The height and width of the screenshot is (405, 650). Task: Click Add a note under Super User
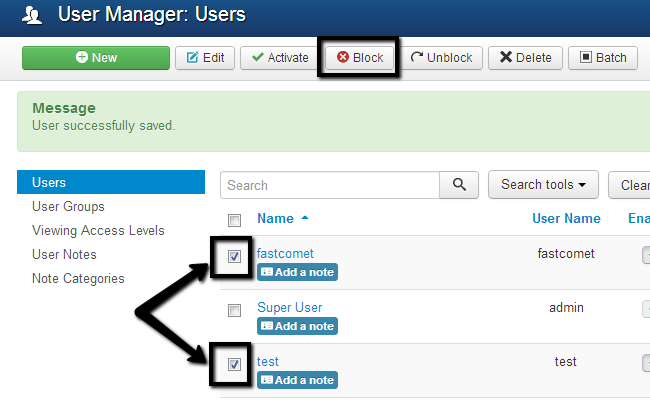click(297, 326)
